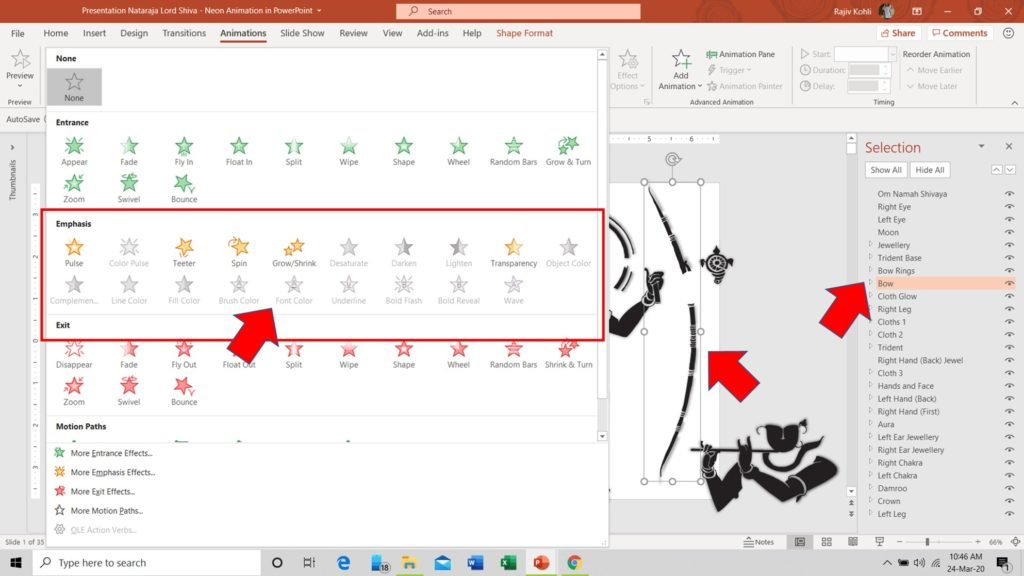
Task: Open the Effect Options dropdown
Action: [628, 71]
